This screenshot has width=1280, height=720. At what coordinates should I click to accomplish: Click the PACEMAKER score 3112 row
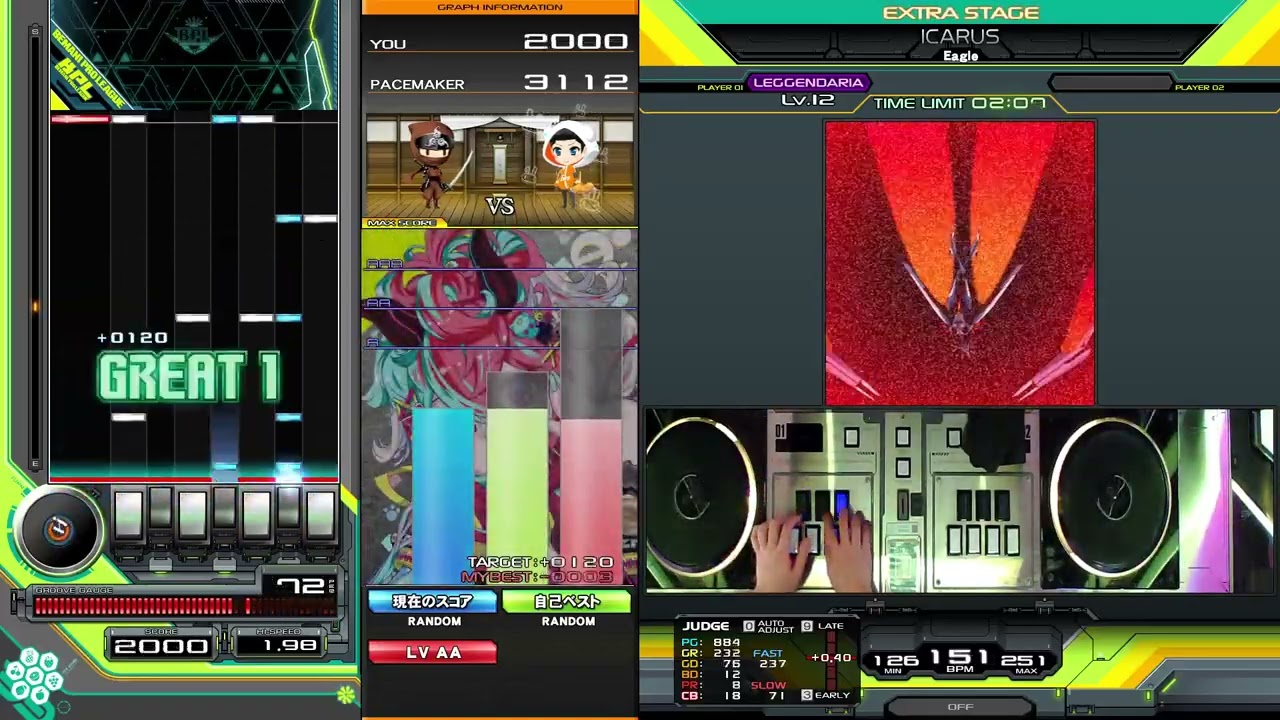click(x=500, y=83)
